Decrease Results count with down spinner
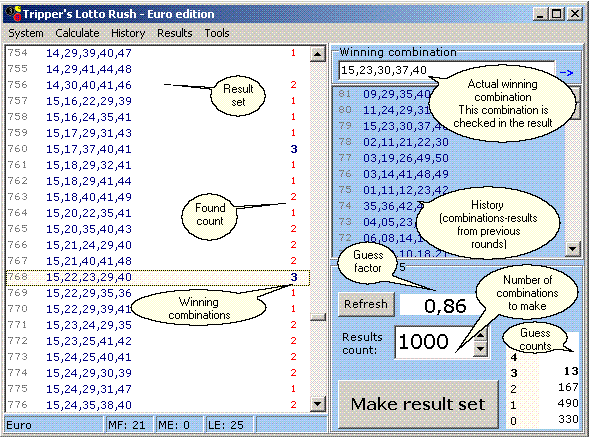 [x=481, y=349]
